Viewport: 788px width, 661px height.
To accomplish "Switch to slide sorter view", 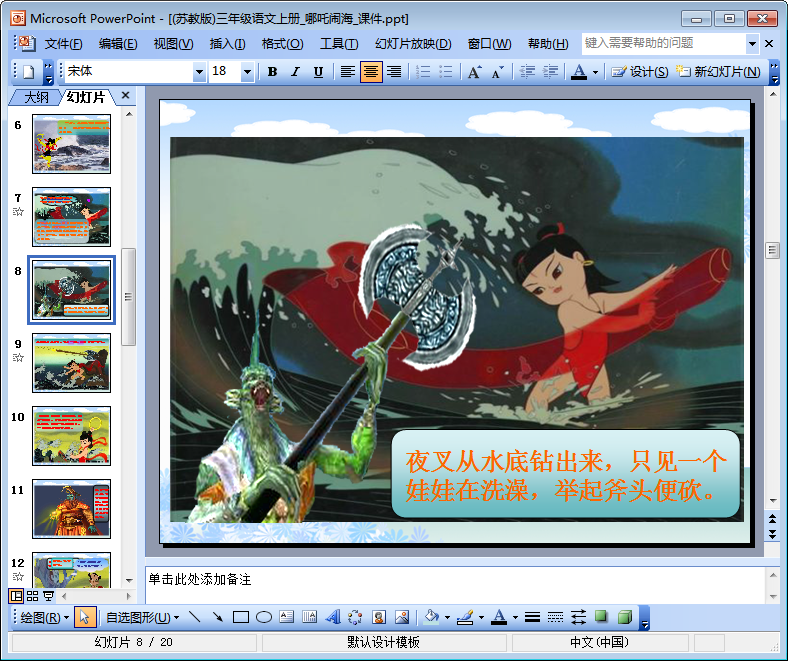I will pyautogui.click(x=33, y=596).
